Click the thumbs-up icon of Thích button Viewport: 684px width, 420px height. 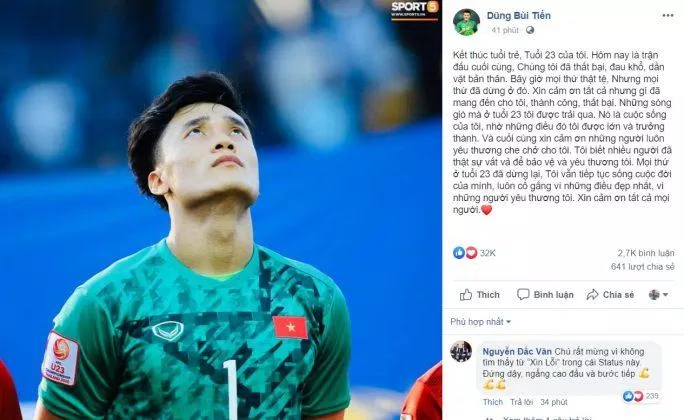[466, 295]
